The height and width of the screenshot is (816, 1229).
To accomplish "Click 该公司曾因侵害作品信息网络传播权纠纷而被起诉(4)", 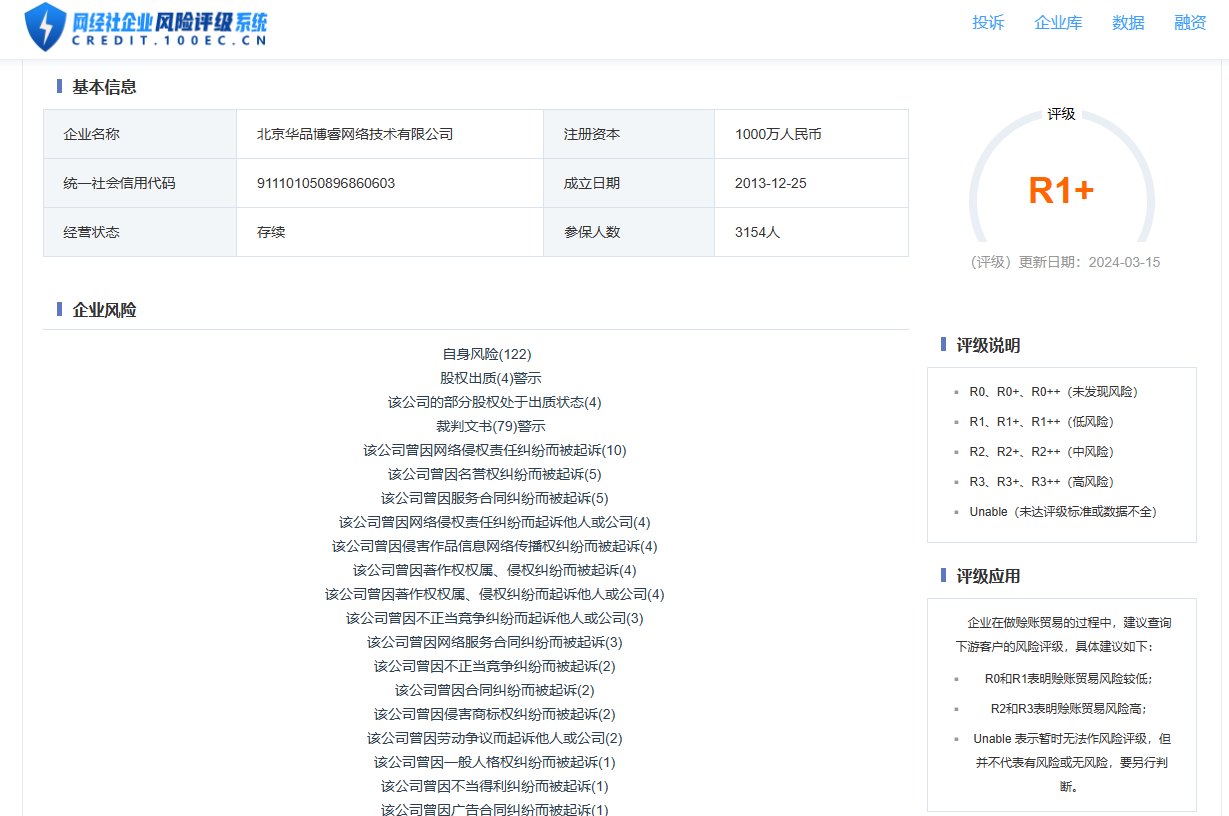I will click(x=495, y=546).
